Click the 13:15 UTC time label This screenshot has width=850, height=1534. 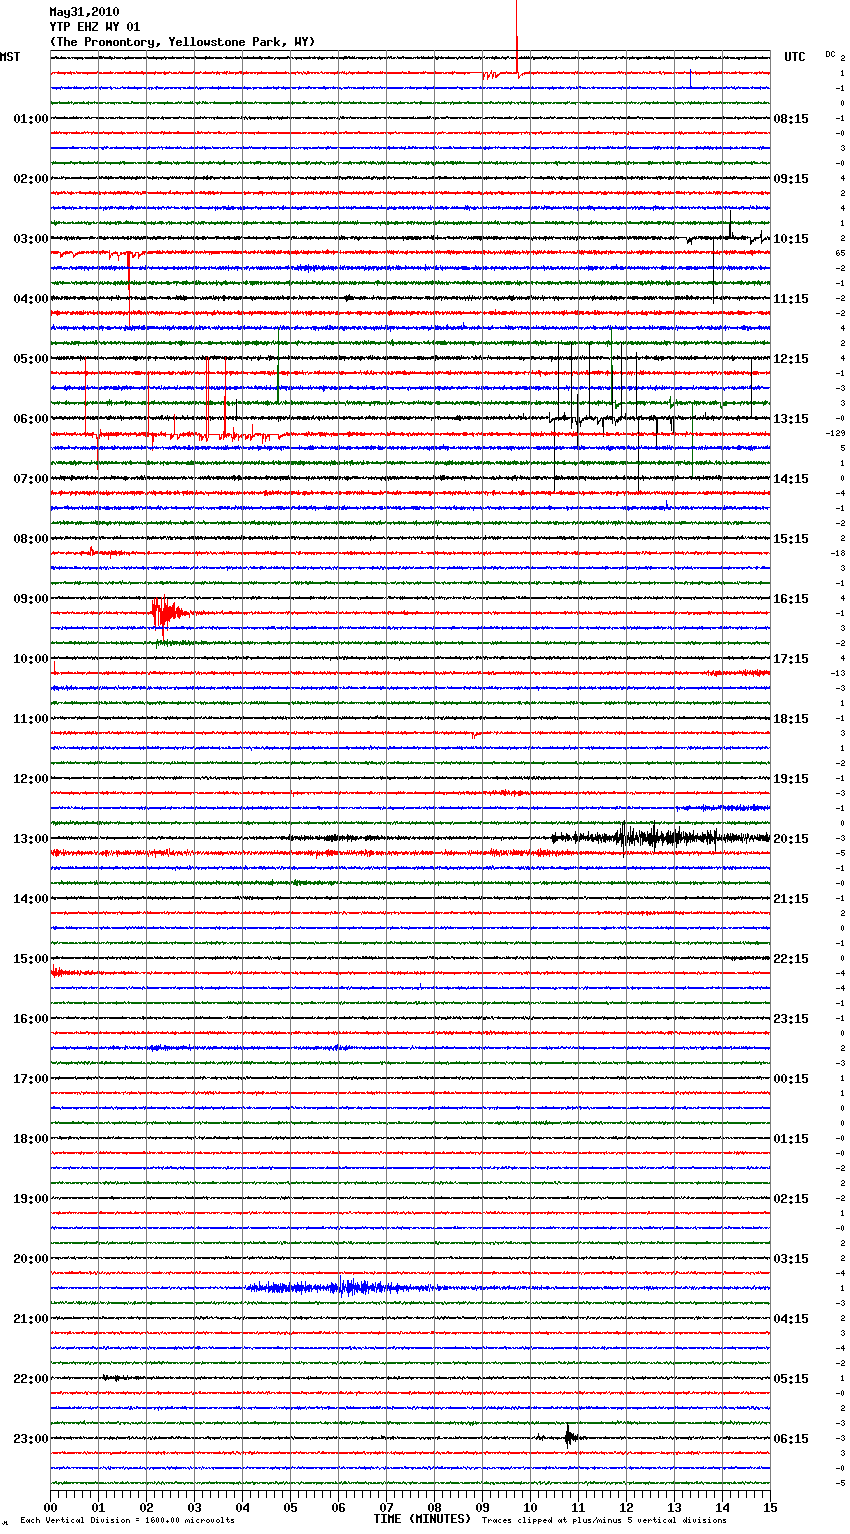(x=791, y=419)
